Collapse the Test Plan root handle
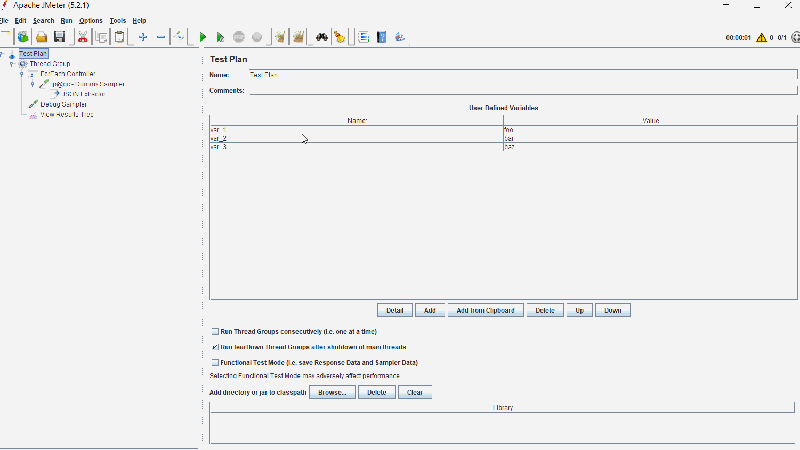The image size is (800, 450). [2, 54]
